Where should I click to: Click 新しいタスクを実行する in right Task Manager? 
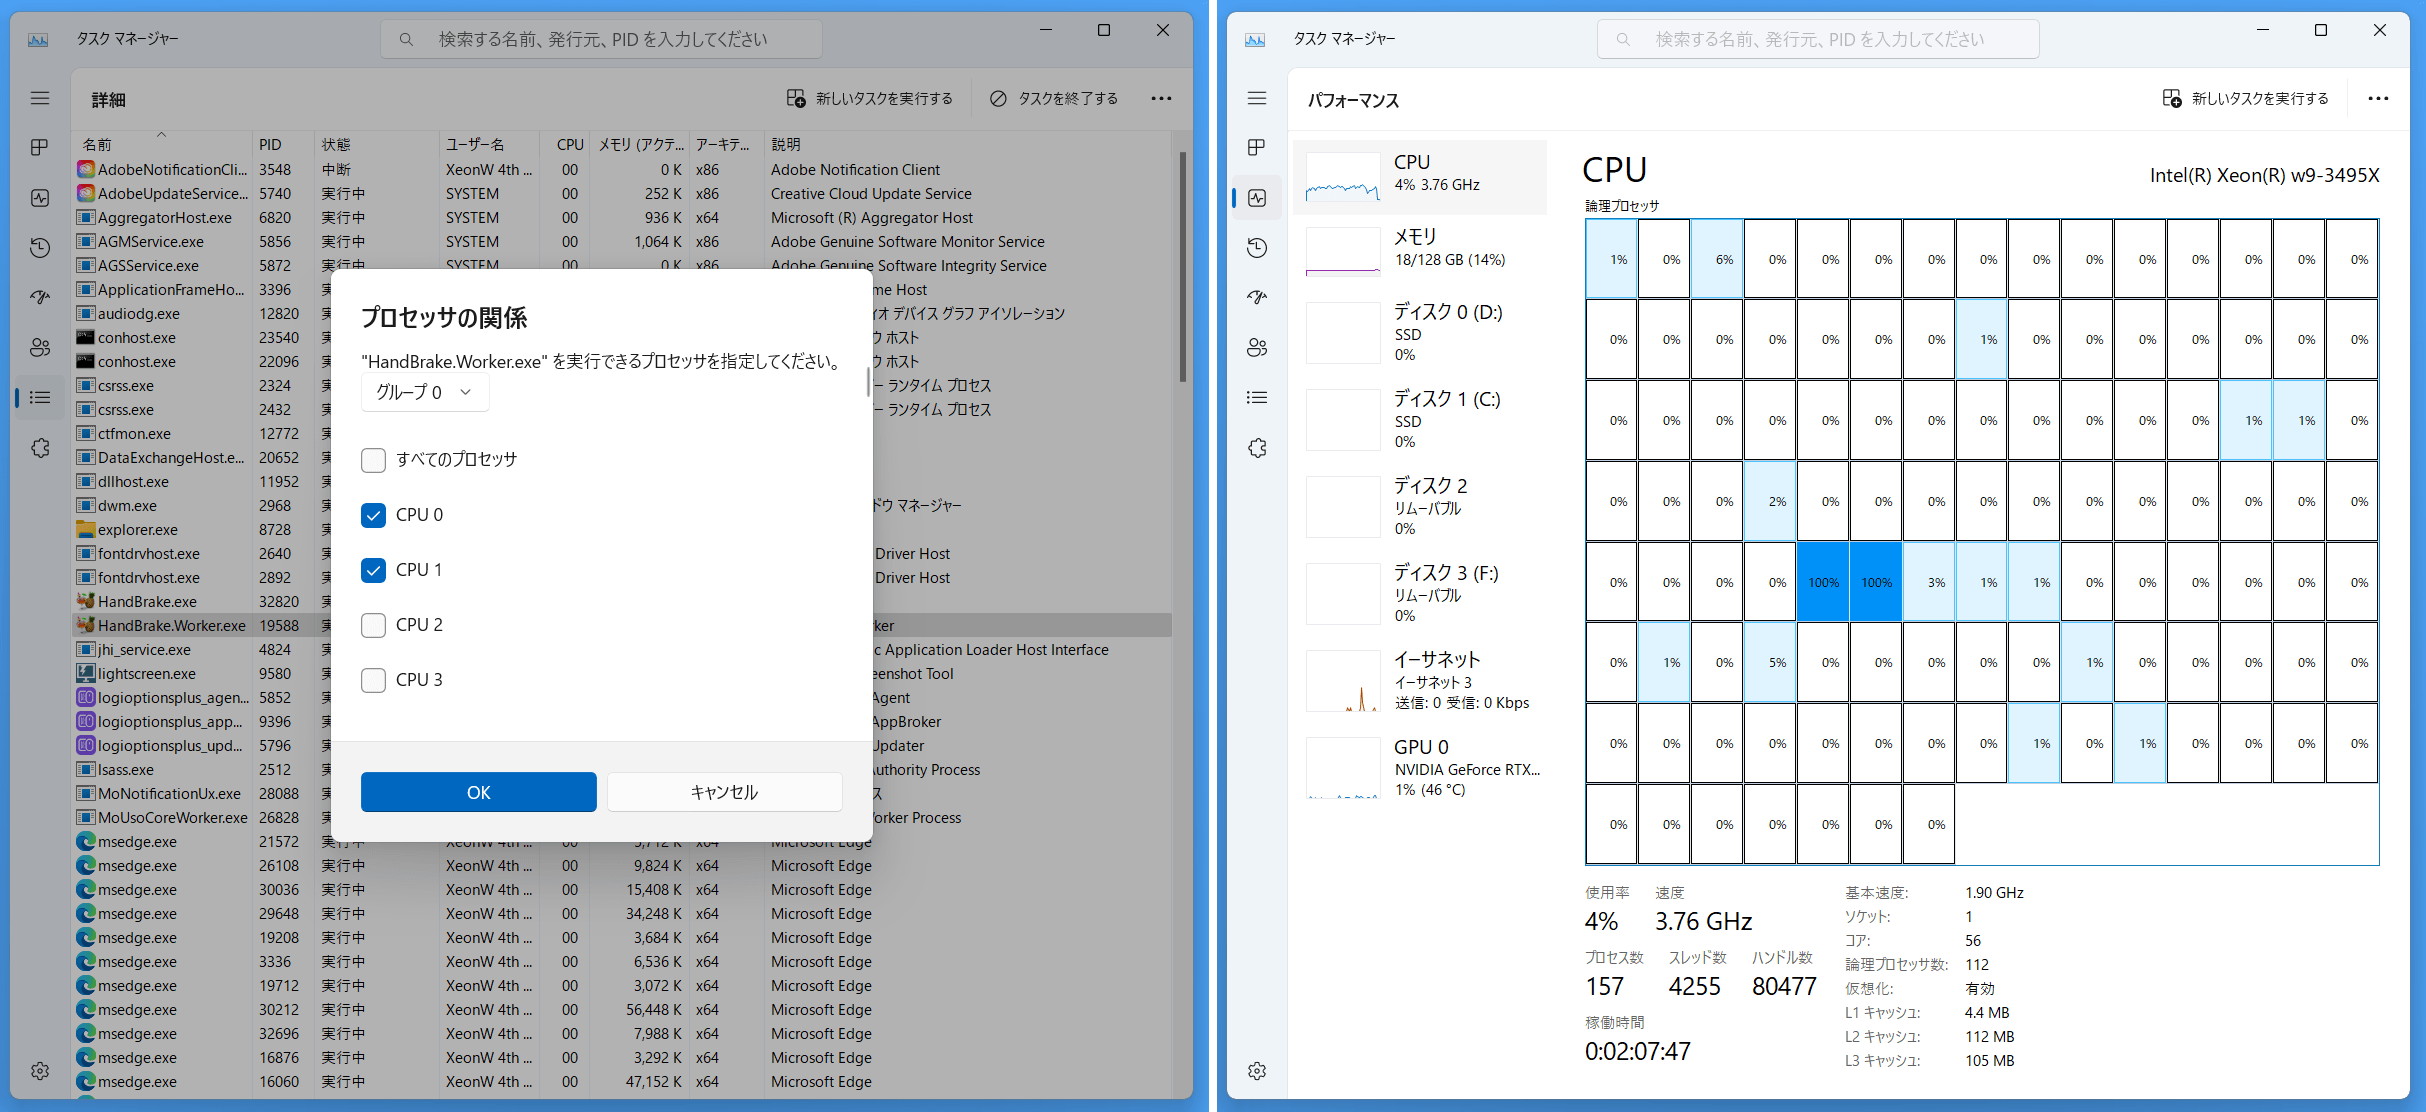click(x=2246, y=98)
